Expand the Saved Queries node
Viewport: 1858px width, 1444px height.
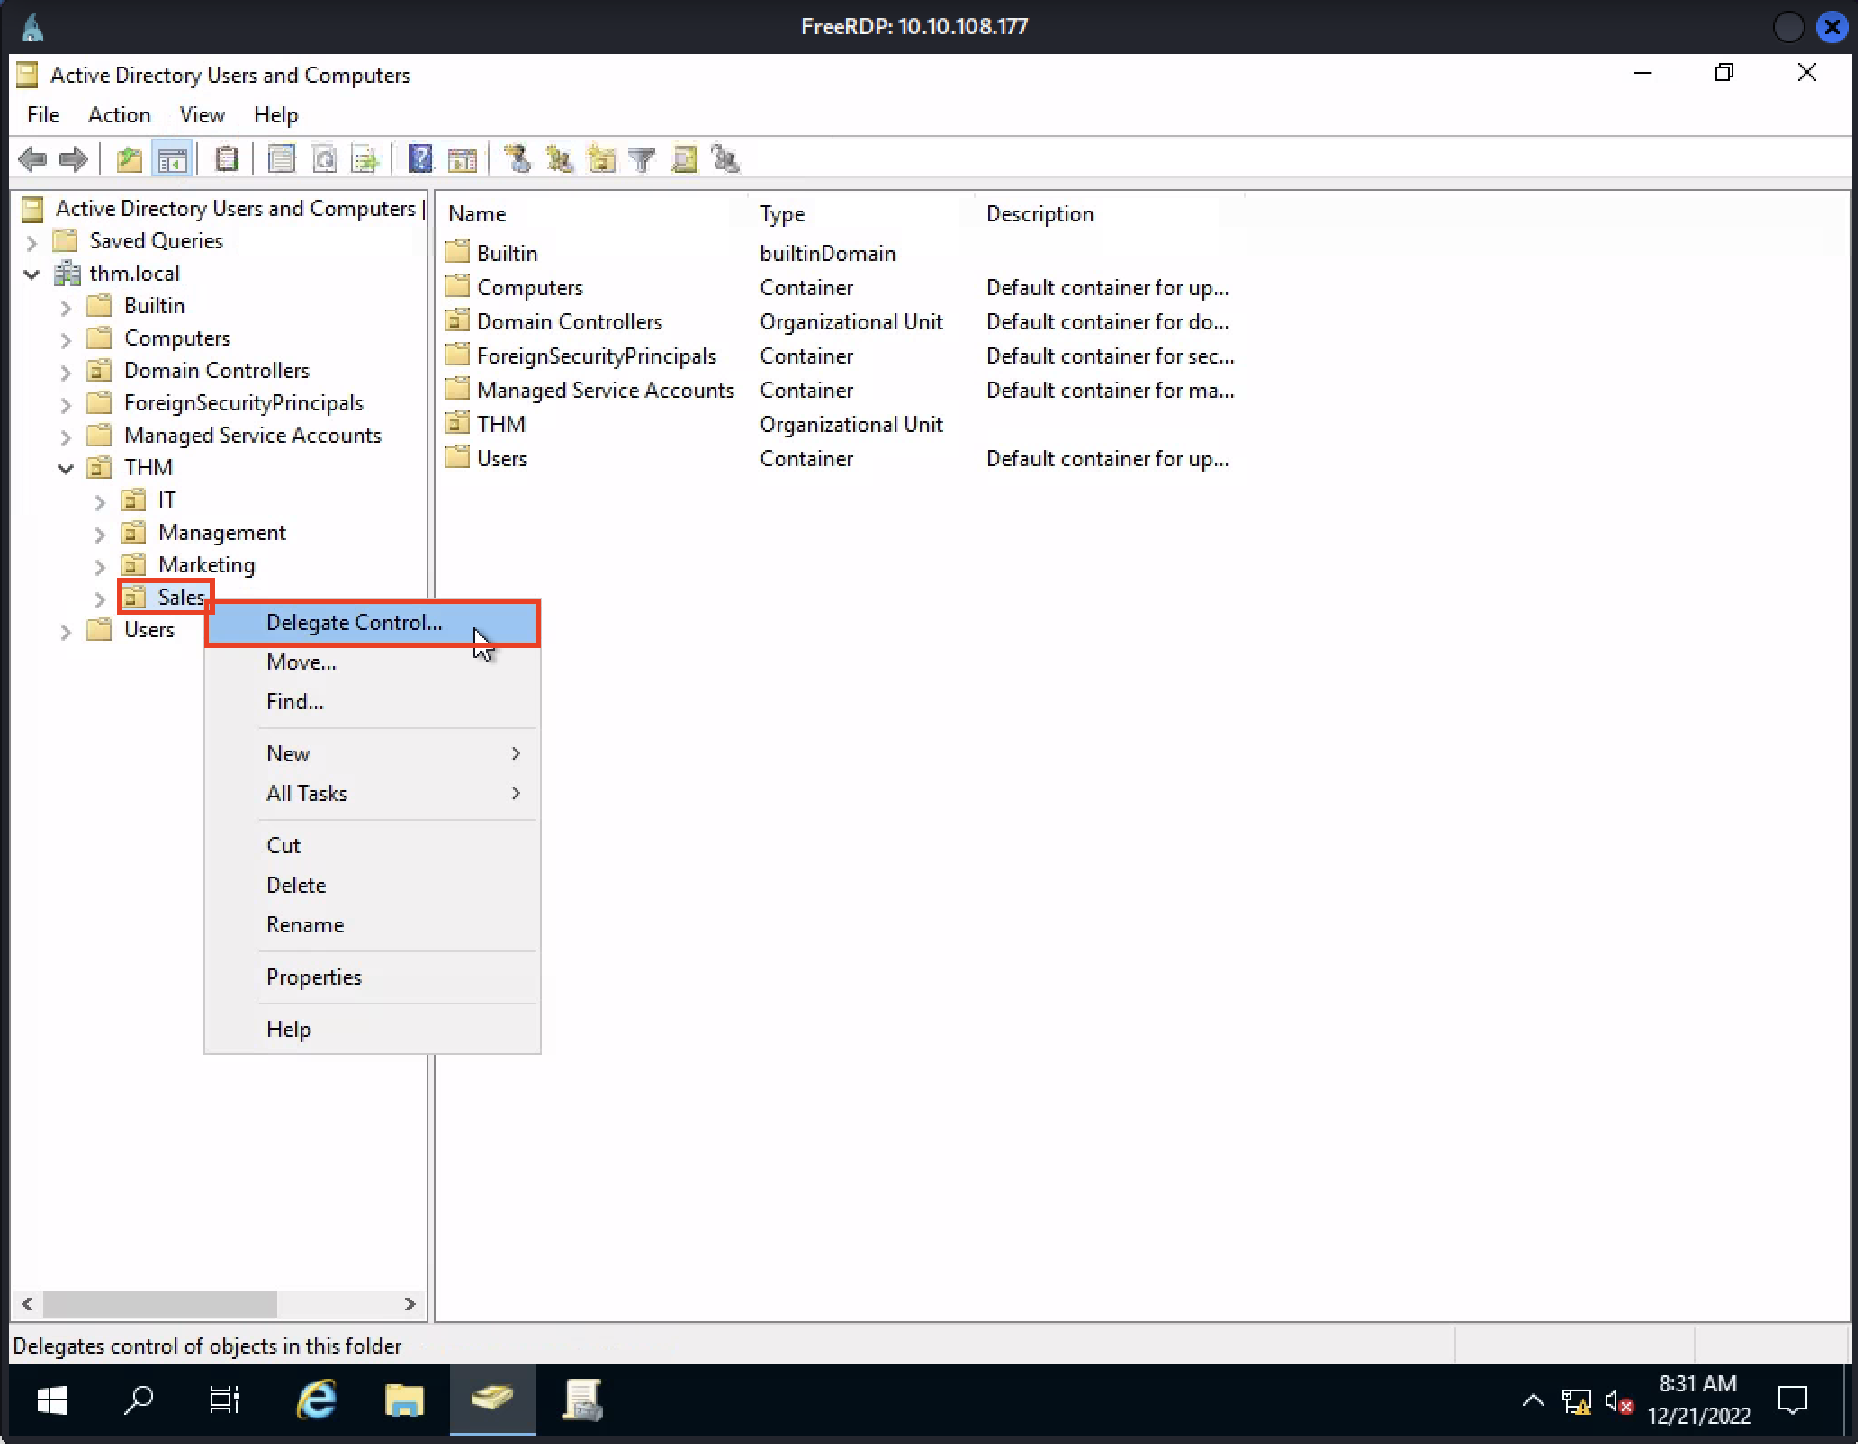(31, 242)
